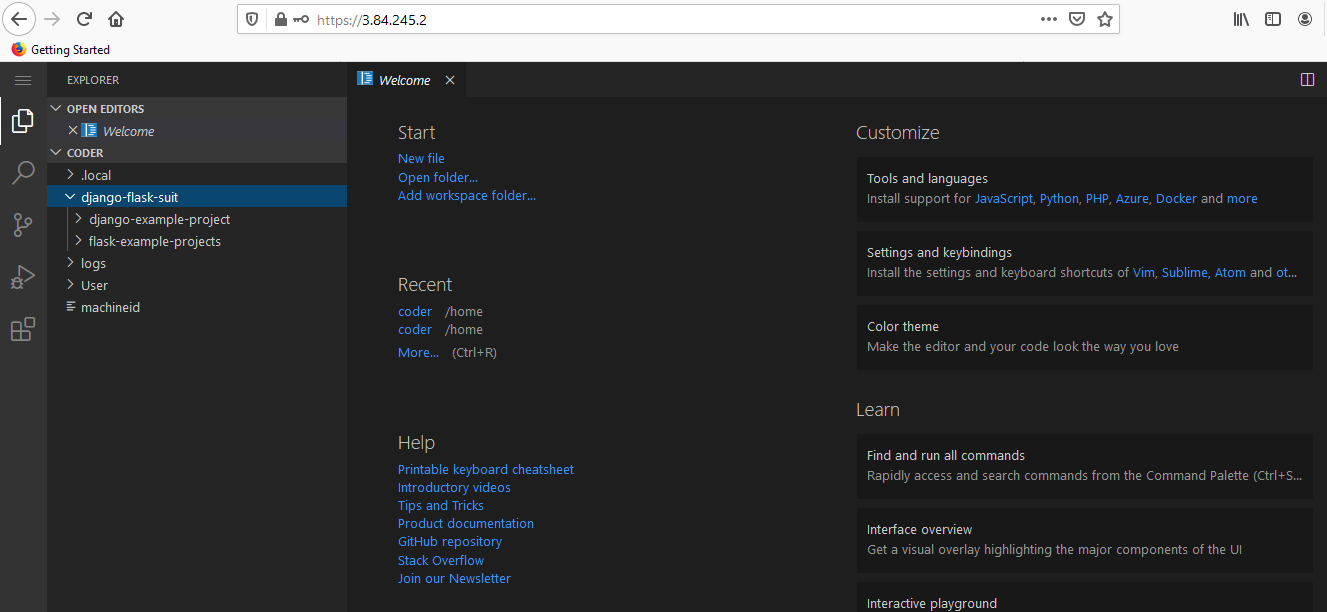Switch to the Welcome tab
This screenshot has height=612, width=1327.
point(404,80)
